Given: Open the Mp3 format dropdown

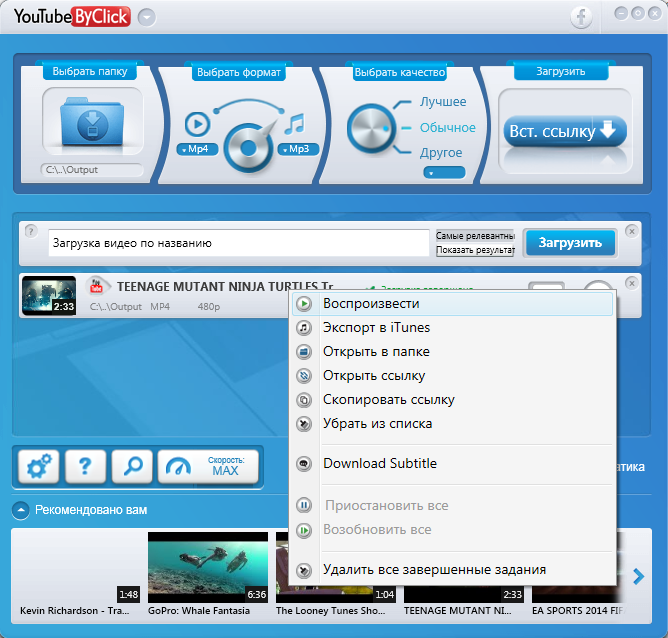Looking at the screenshot, I should 298,149.
